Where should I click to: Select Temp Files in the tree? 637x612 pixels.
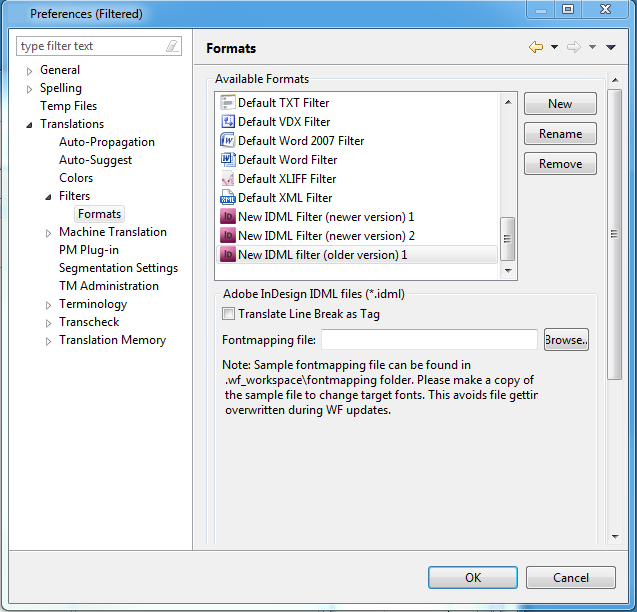coord(68,106)
